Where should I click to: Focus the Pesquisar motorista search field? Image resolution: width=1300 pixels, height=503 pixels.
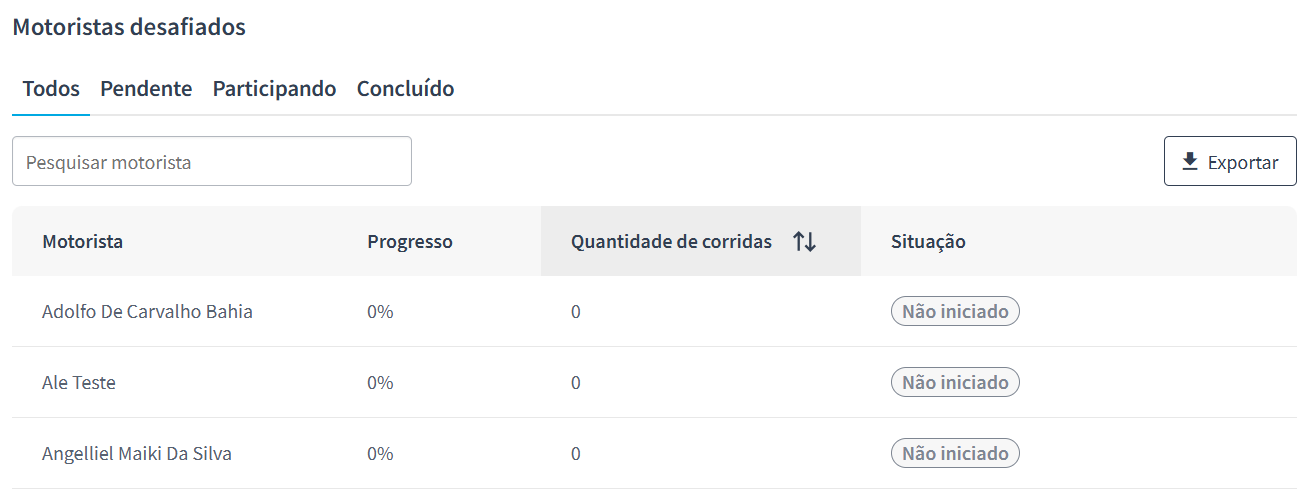[x=212, y=161]
